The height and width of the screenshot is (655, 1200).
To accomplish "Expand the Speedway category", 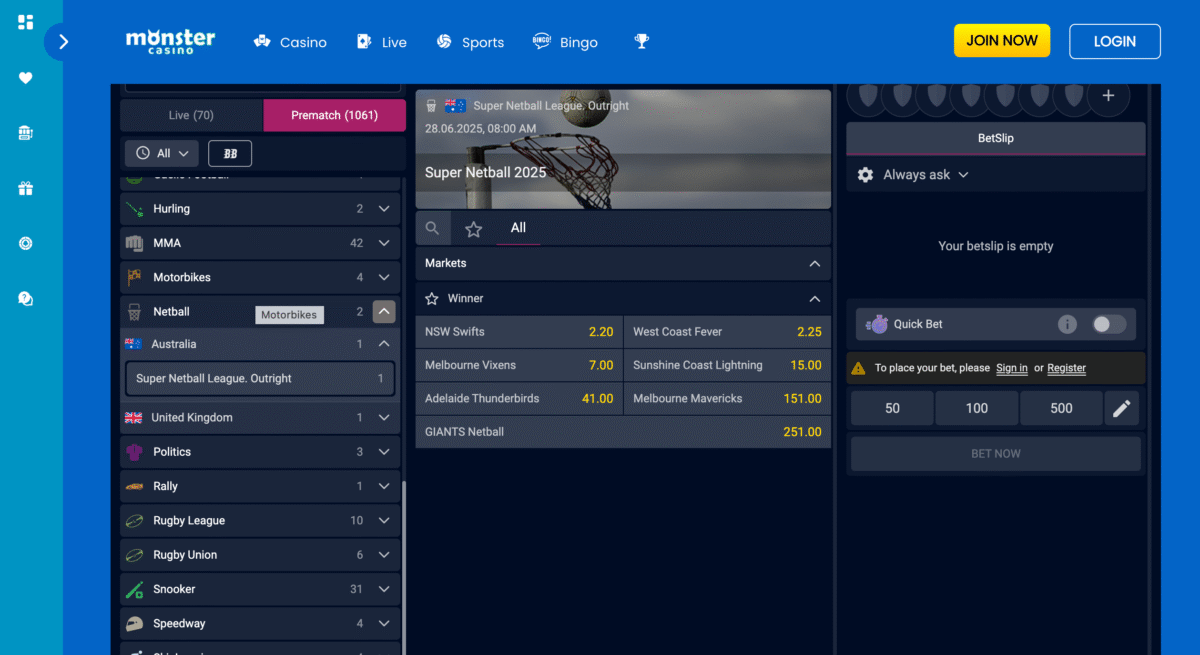I will (384, 623).
